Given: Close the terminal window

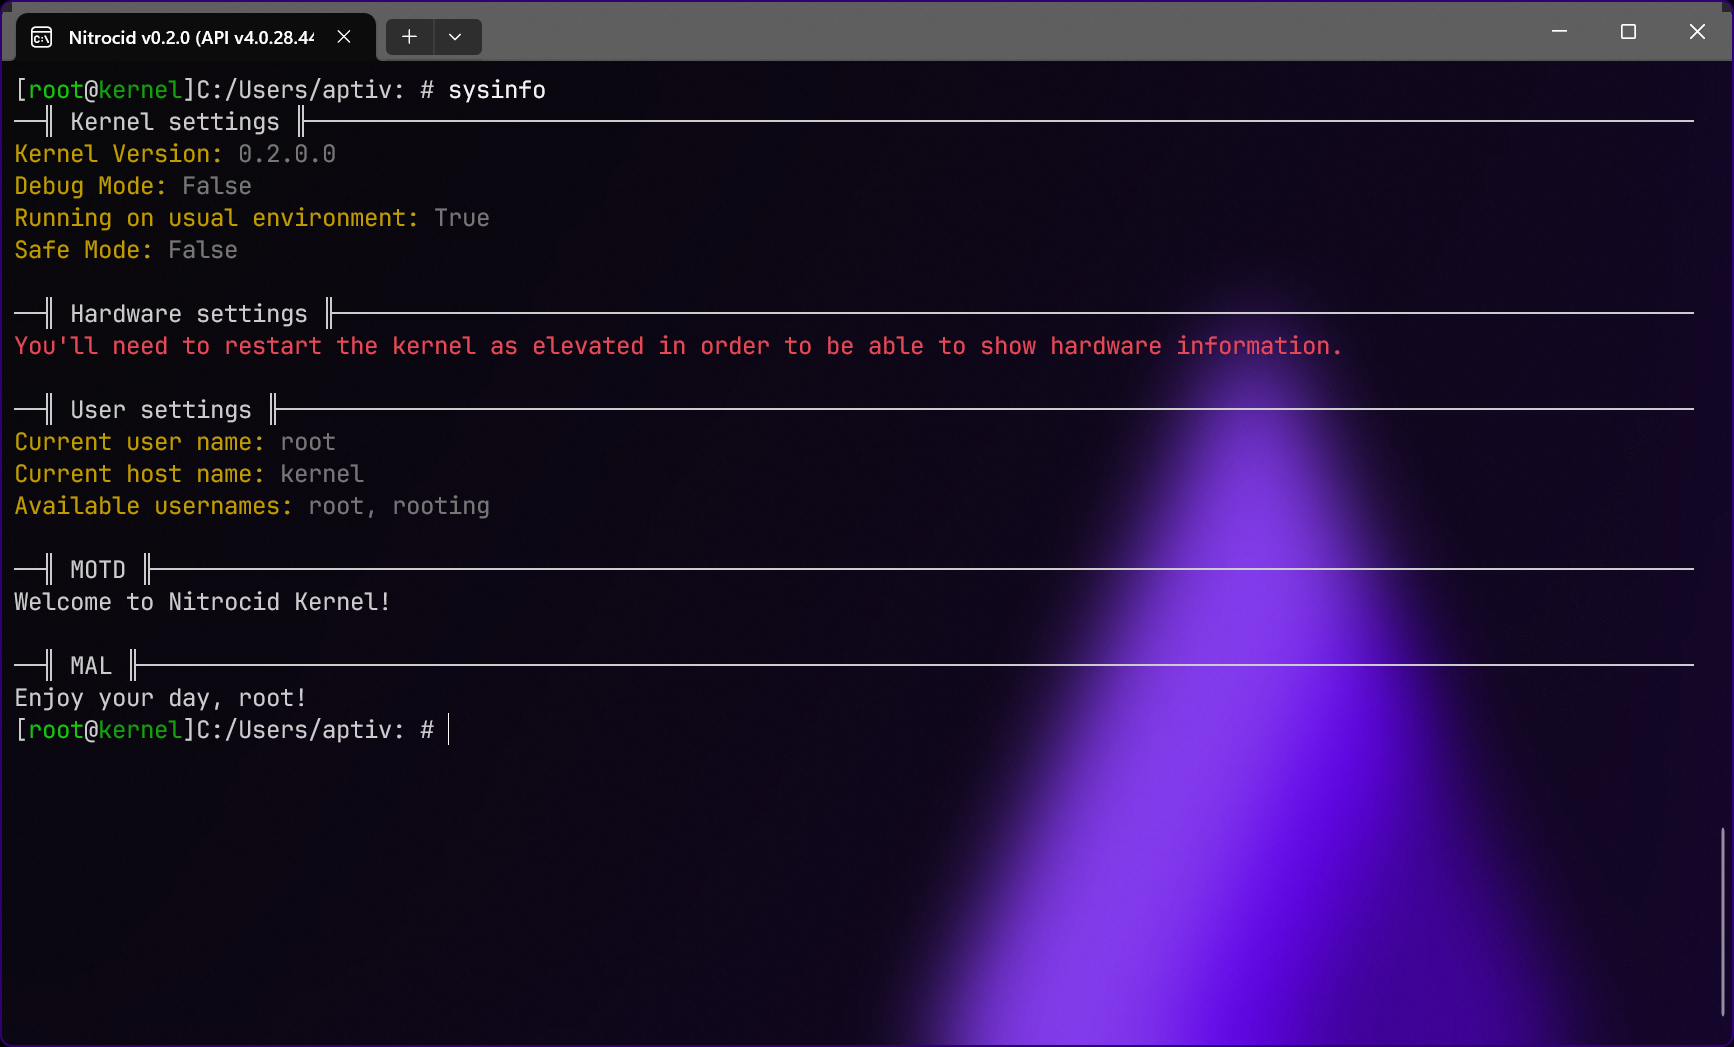Looking at the screenshot, I should pyautogui.click(x=1697, y=32).
